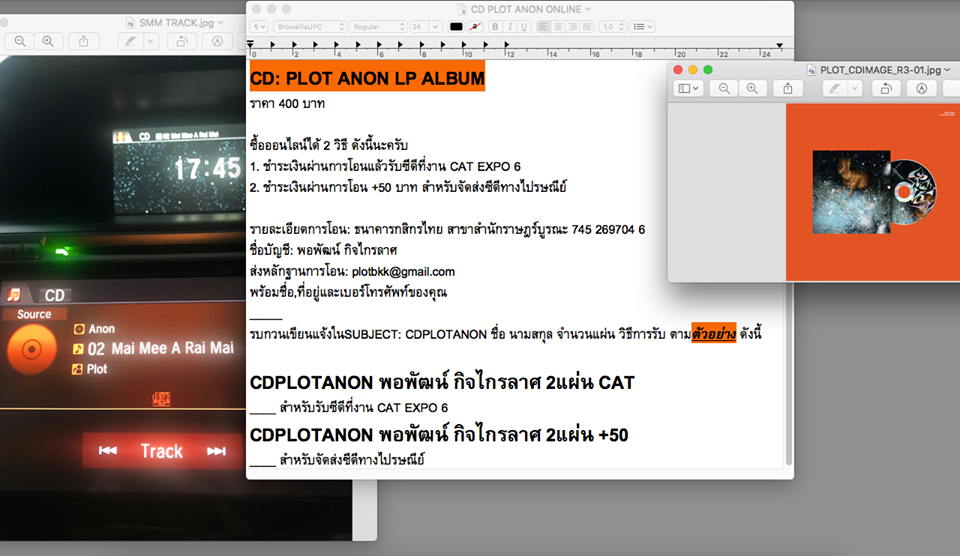The width and height of the screenshot is (960, 556).
Task: Center align the text
Action: [x=558, y=26]
